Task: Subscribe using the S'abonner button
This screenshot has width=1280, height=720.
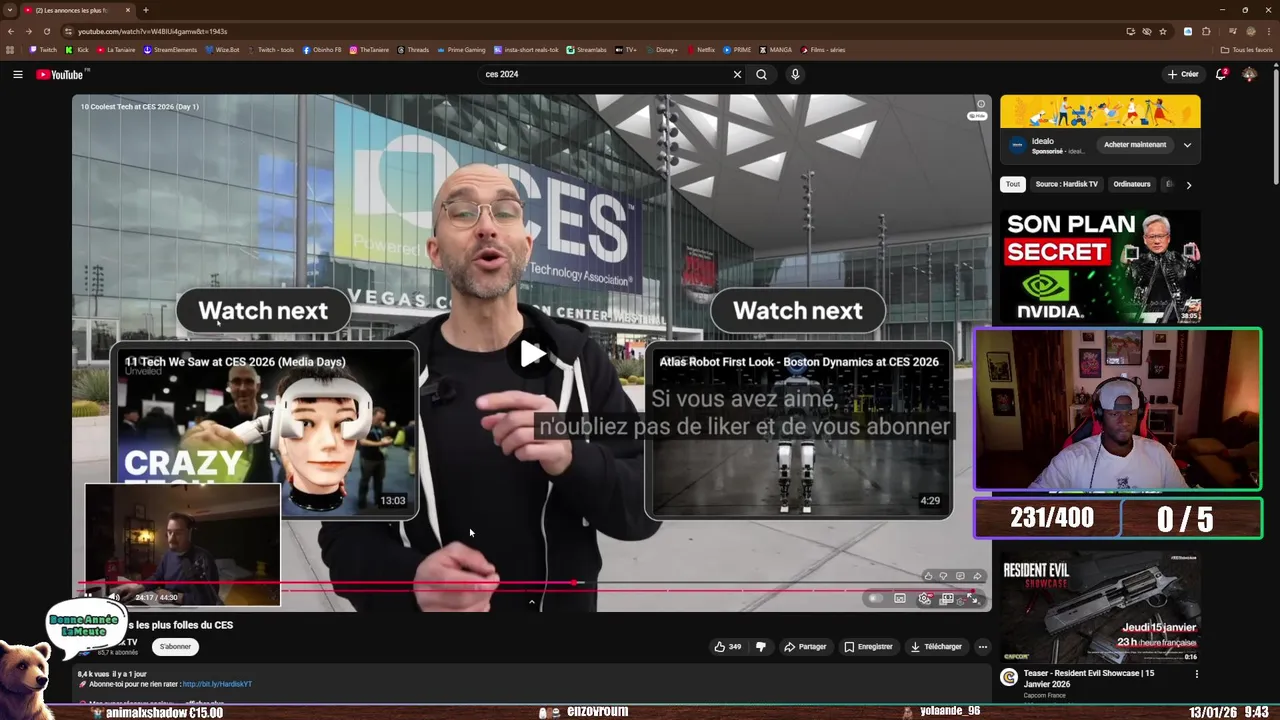Action: (175, 647)
